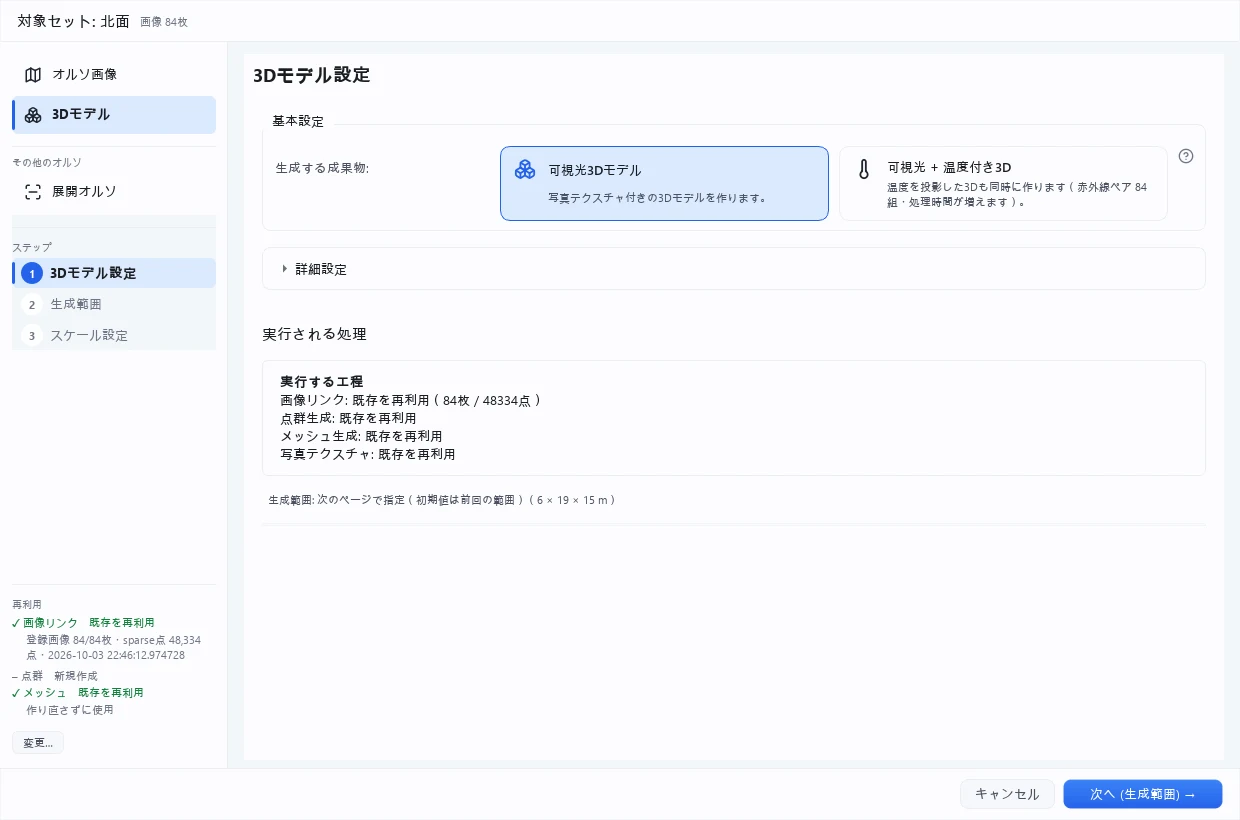Click the cubes icon in 可視光3Dモデル card
This screenshot has height=820, width=1240.
click(525, 170)
